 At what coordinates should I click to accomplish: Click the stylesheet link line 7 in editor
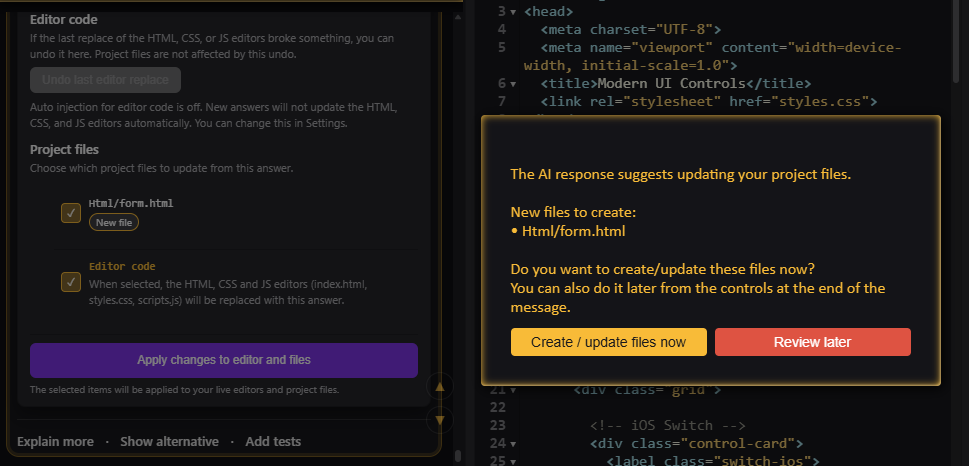pyautogui.click(x=709, y=101)
